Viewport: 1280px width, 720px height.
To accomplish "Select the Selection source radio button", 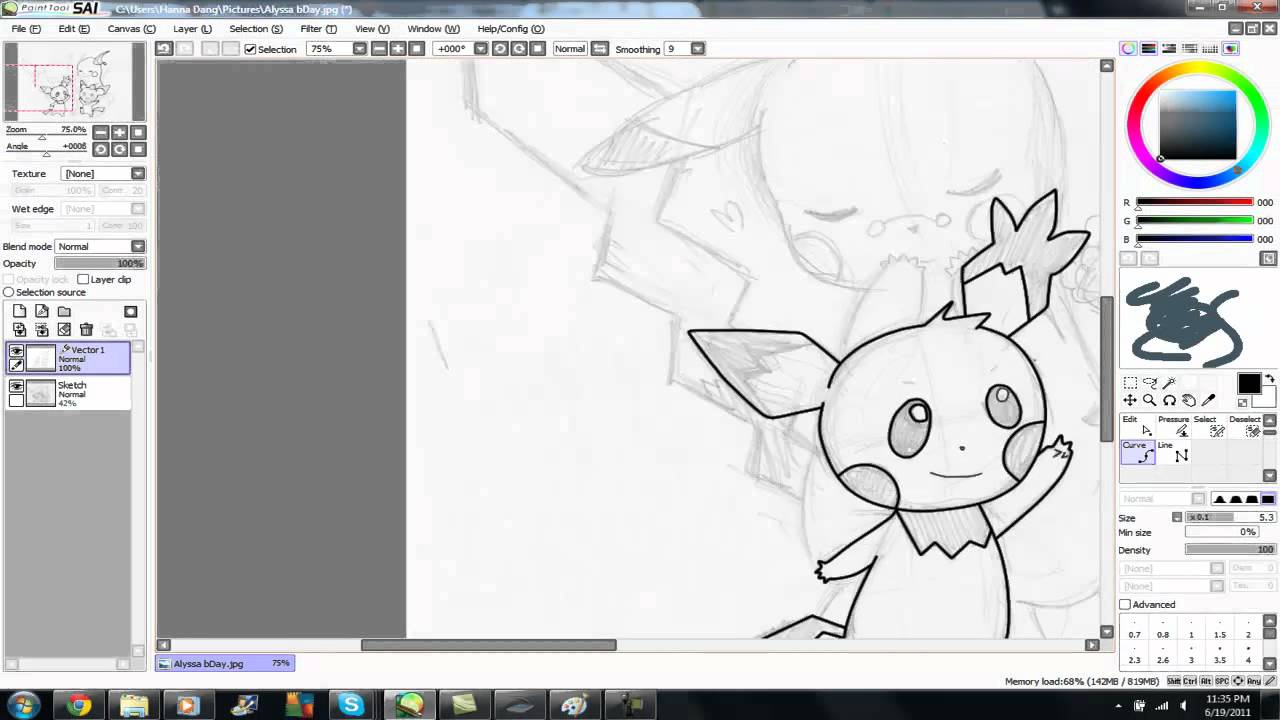I will click(9, 293).
